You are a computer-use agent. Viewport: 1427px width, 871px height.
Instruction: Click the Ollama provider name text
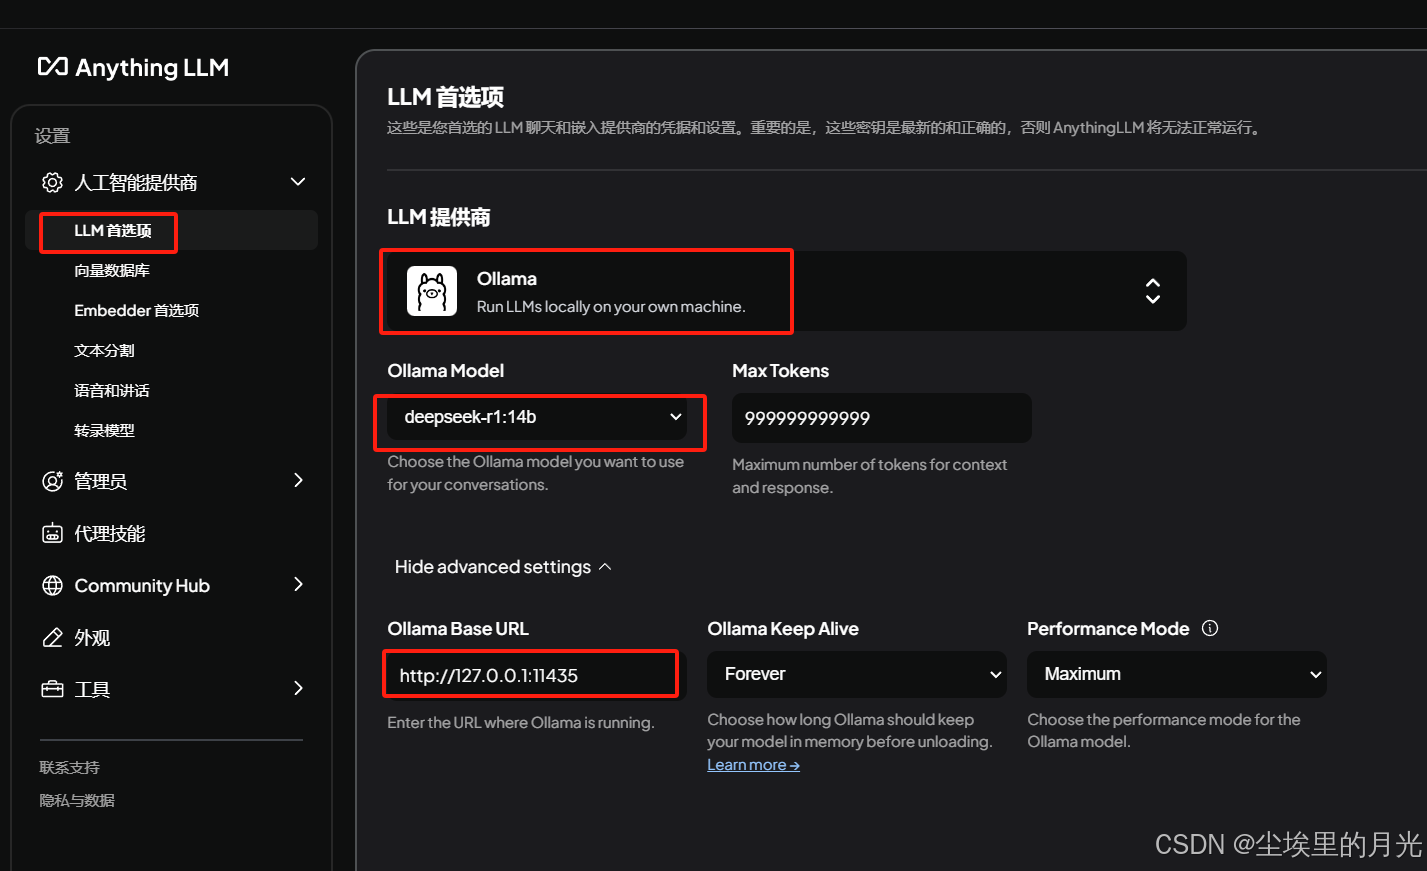pos(507,279)
